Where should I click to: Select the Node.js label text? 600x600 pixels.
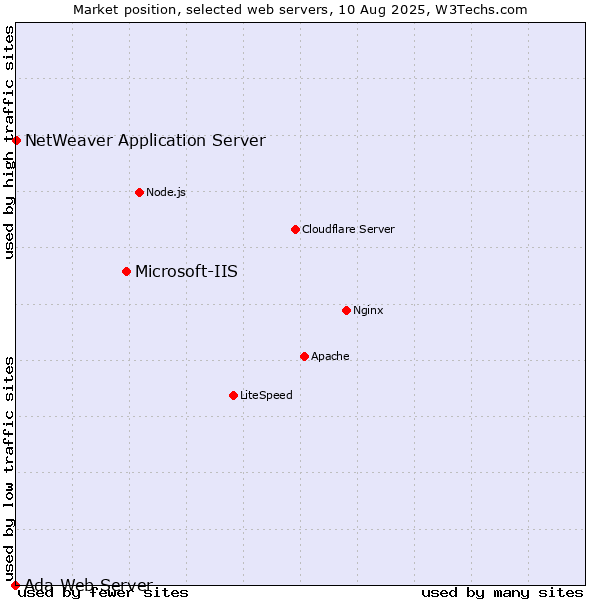click(x=166, y=192)
